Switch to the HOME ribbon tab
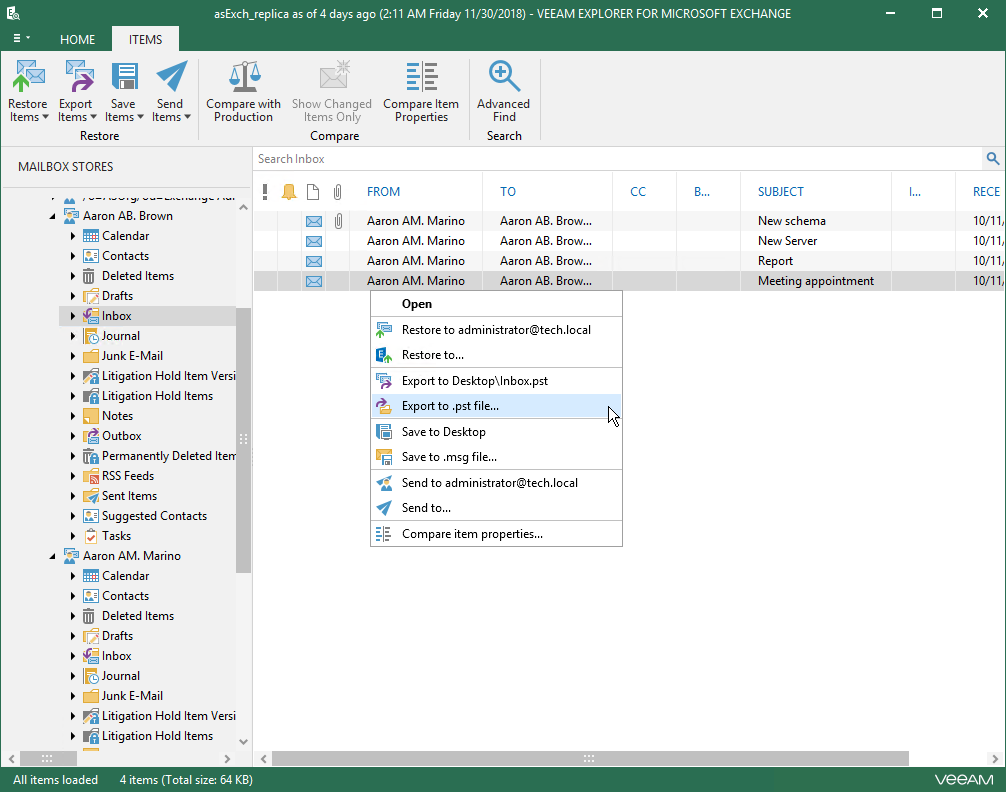 click(77, 40)
